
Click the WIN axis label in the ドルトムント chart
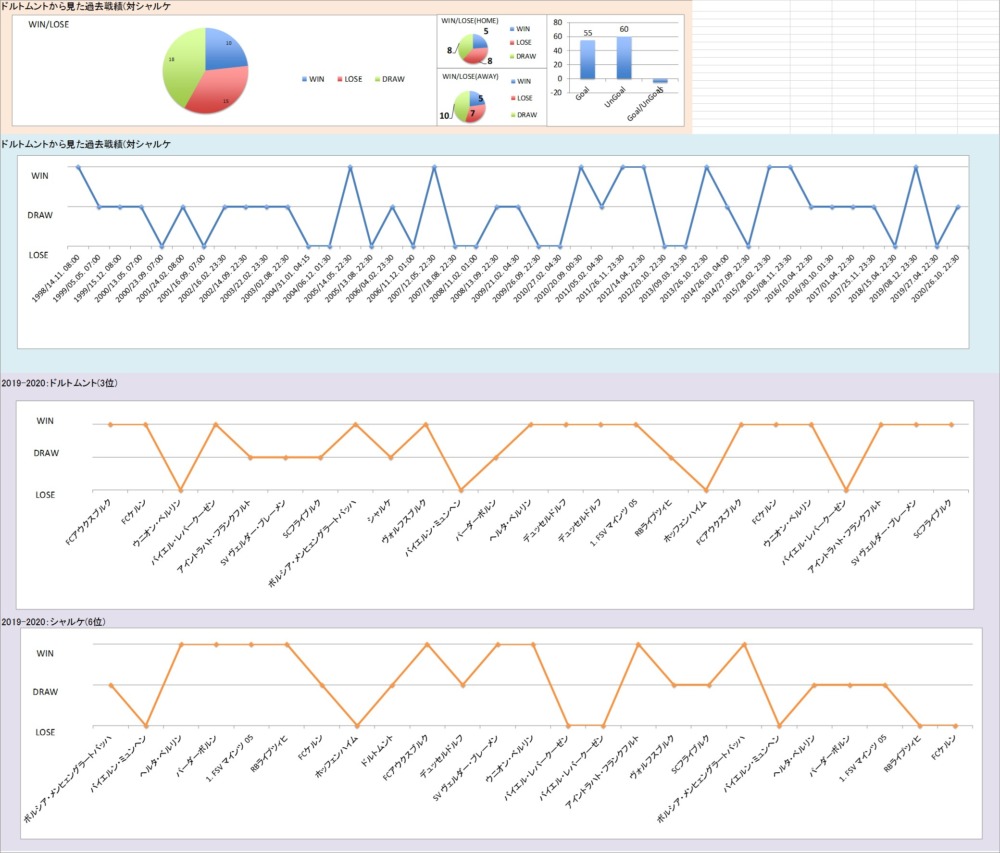[x=45, y=421]
